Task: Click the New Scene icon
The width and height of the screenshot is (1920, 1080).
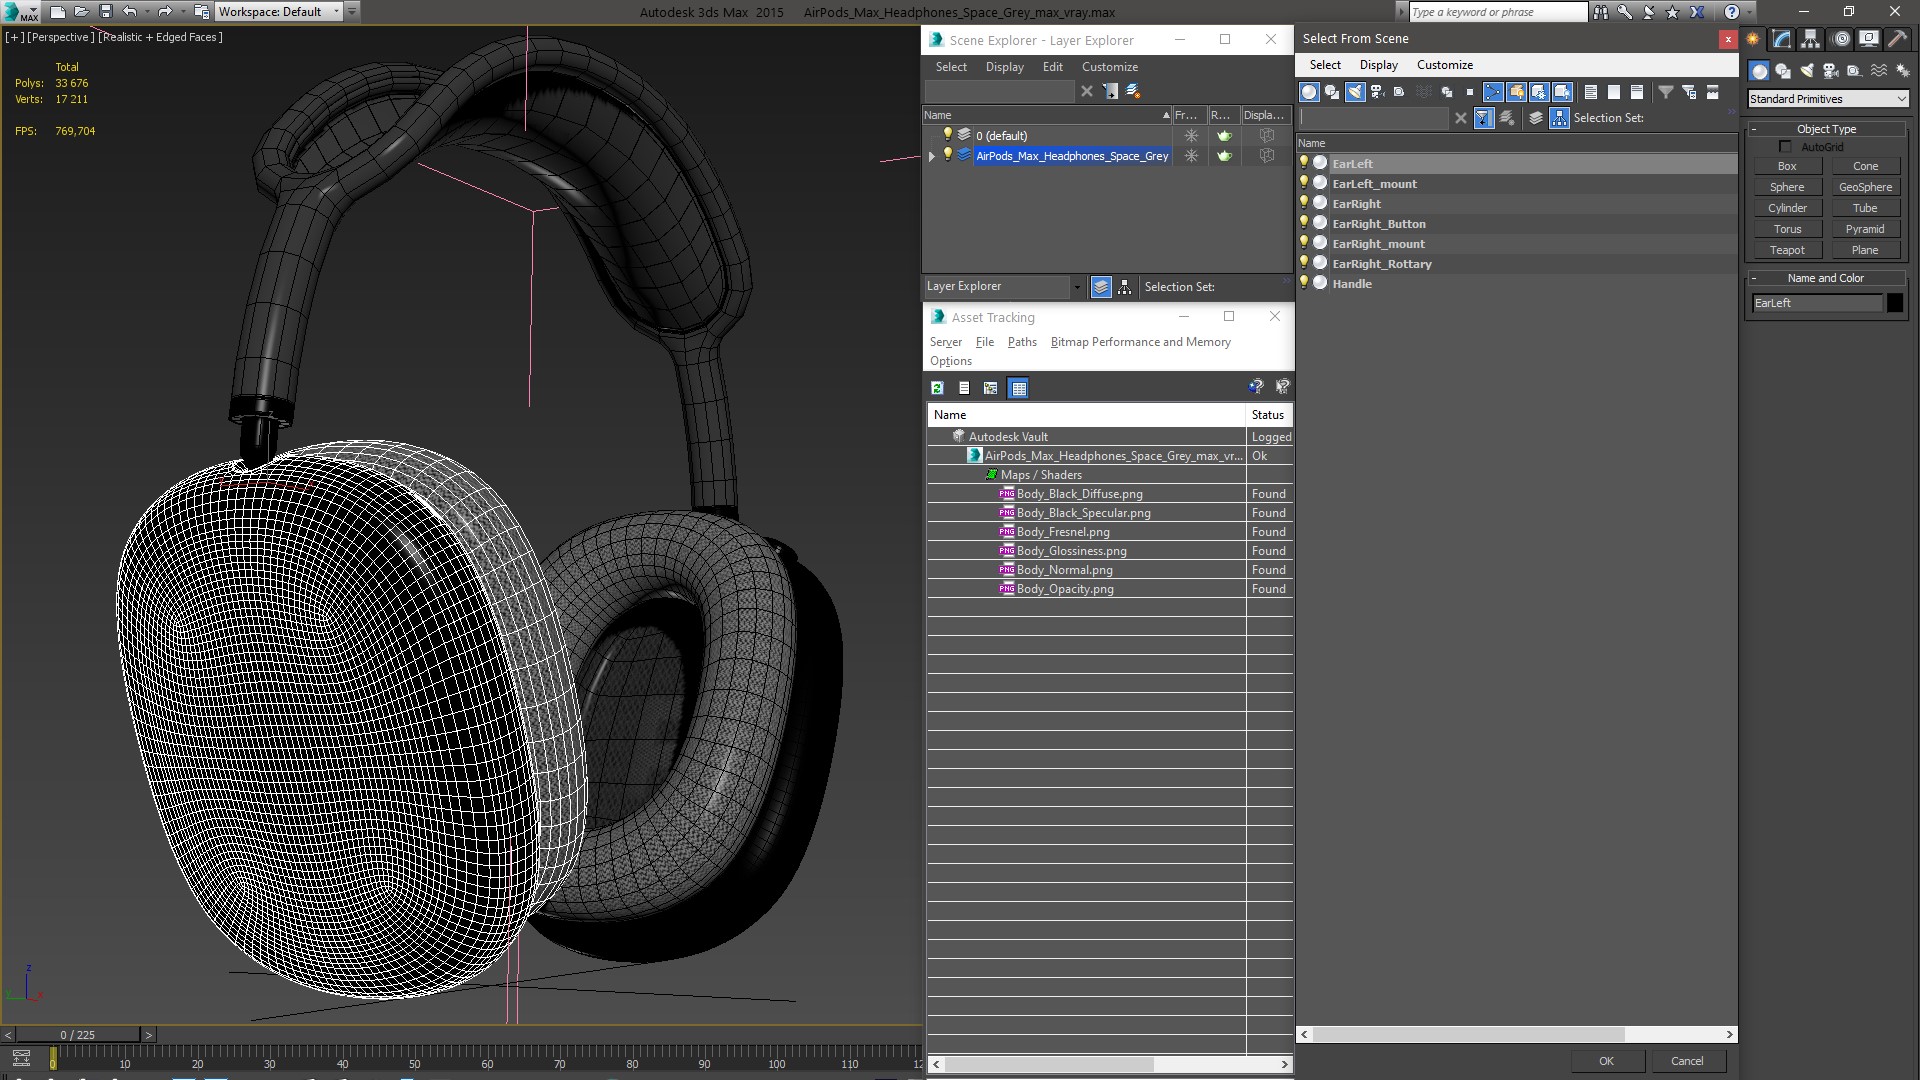Action: click(x=57, y=12)
